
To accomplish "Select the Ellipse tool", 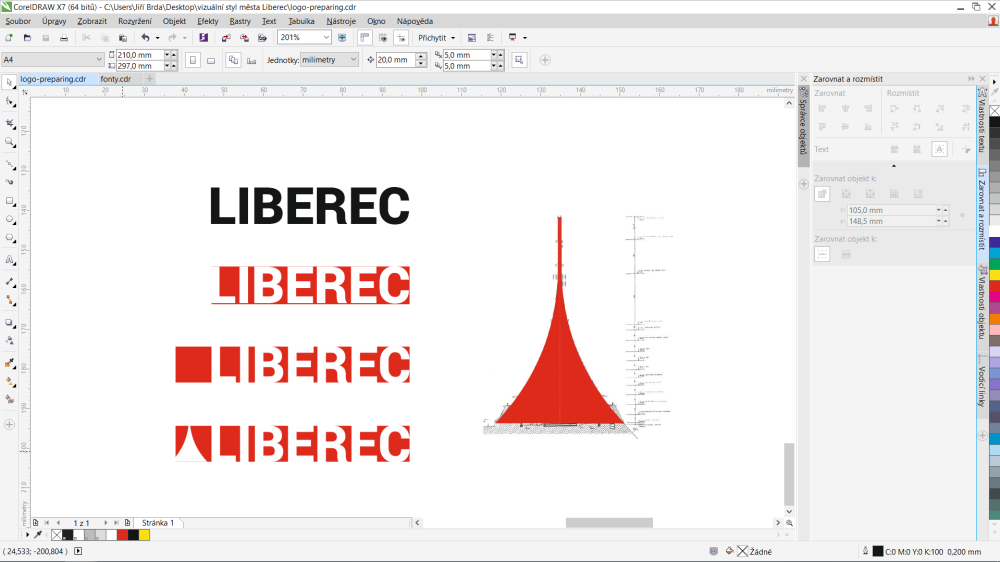I will coord(10,219).
